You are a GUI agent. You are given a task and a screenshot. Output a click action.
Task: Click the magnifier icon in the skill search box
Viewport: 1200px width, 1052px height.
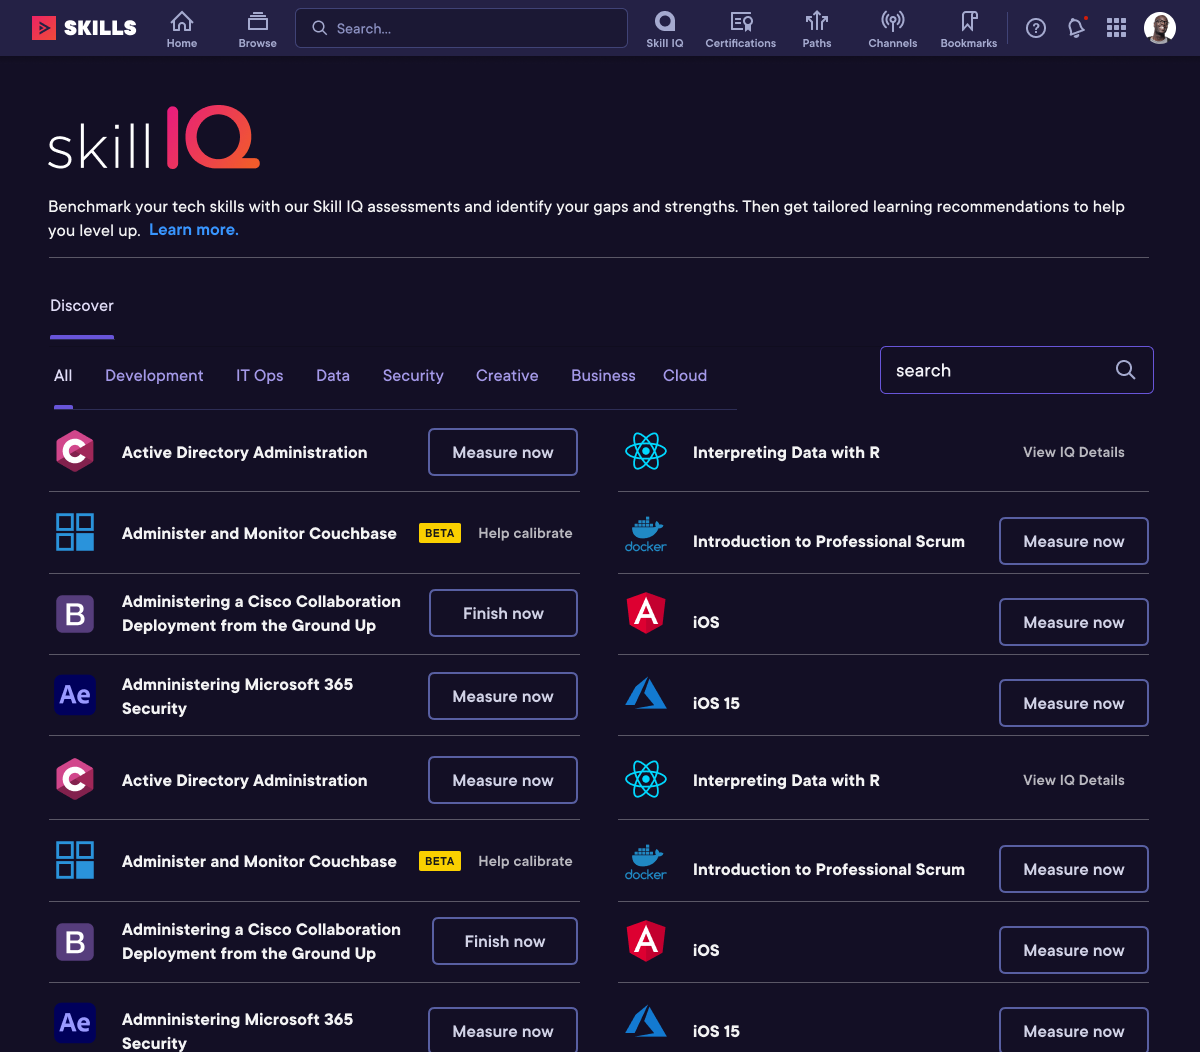tap(1125, 370)
